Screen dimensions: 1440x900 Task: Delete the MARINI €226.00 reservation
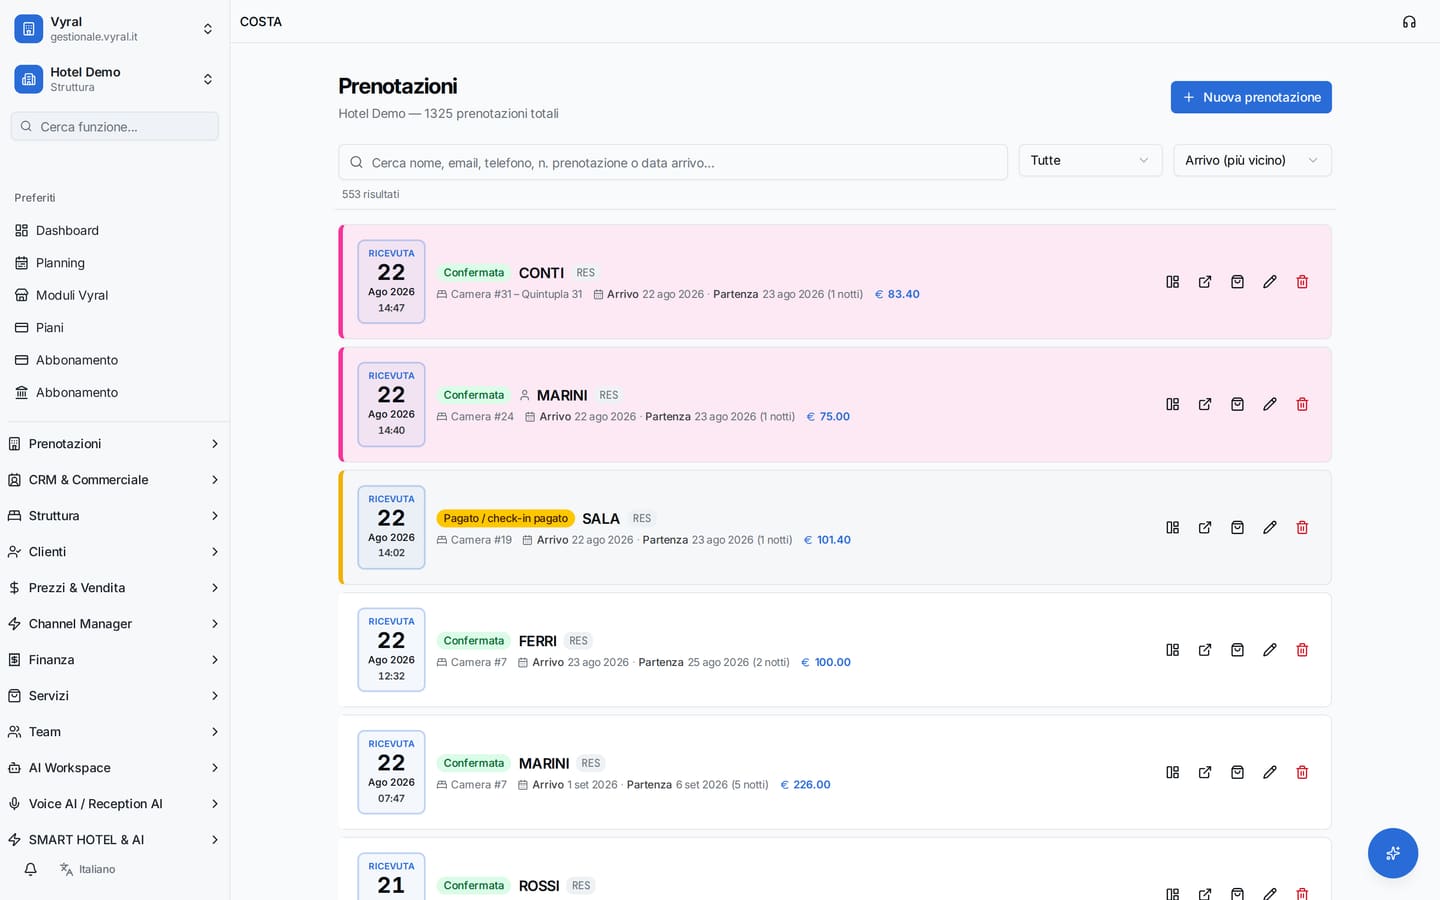click(1302, 772)
